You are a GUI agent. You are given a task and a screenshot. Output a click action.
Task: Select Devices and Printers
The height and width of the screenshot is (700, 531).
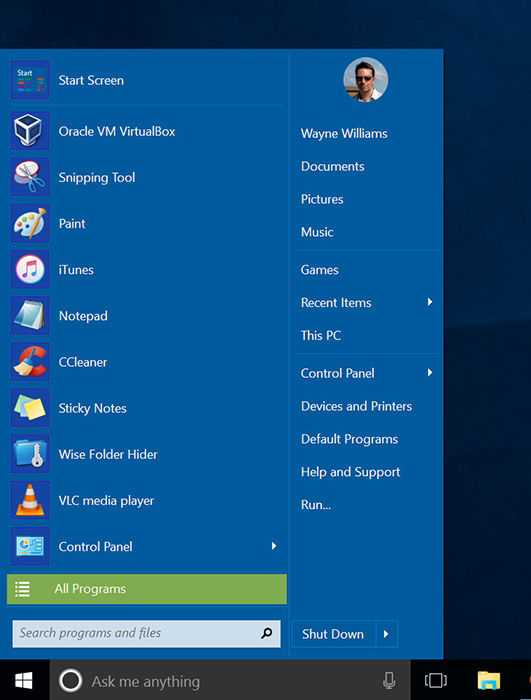[x=356, y=406]
